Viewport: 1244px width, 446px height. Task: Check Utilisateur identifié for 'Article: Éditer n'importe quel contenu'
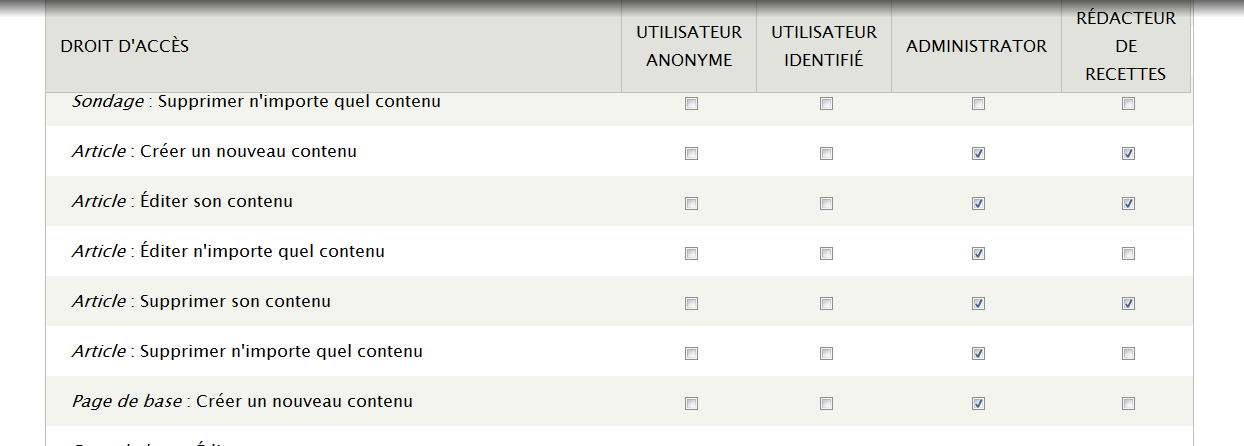pyautogui.click(x=826, y=254)
